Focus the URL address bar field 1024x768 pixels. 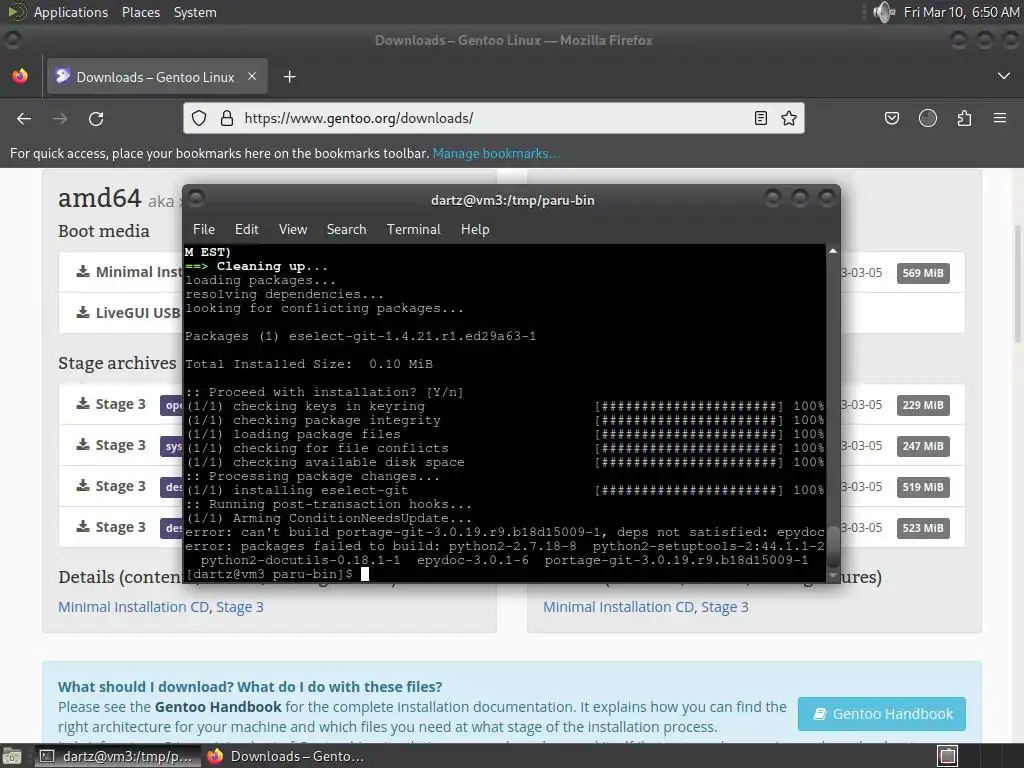[493, 118]
